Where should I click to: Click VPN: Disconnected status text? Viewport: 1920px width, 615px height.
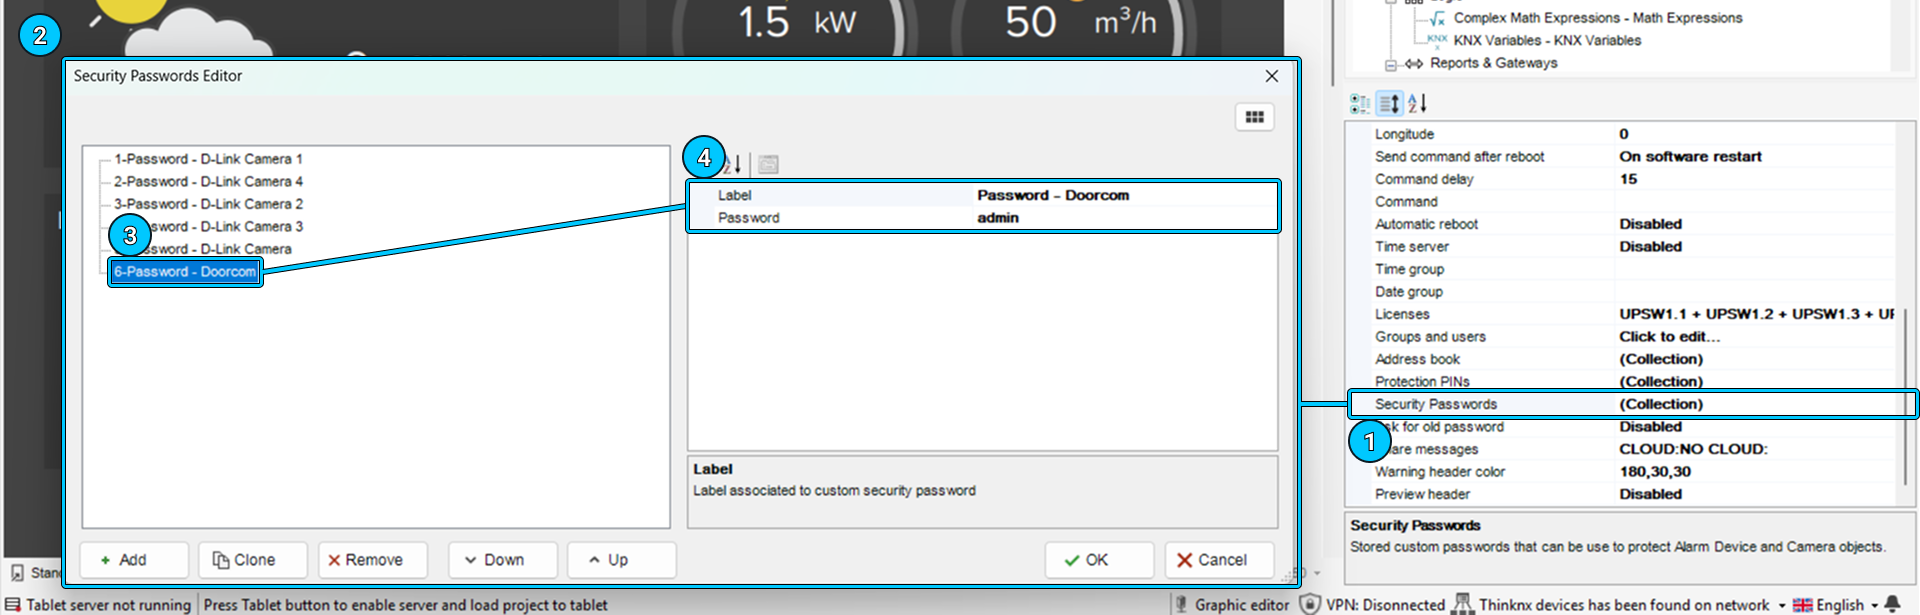(x=1385, y=605)
